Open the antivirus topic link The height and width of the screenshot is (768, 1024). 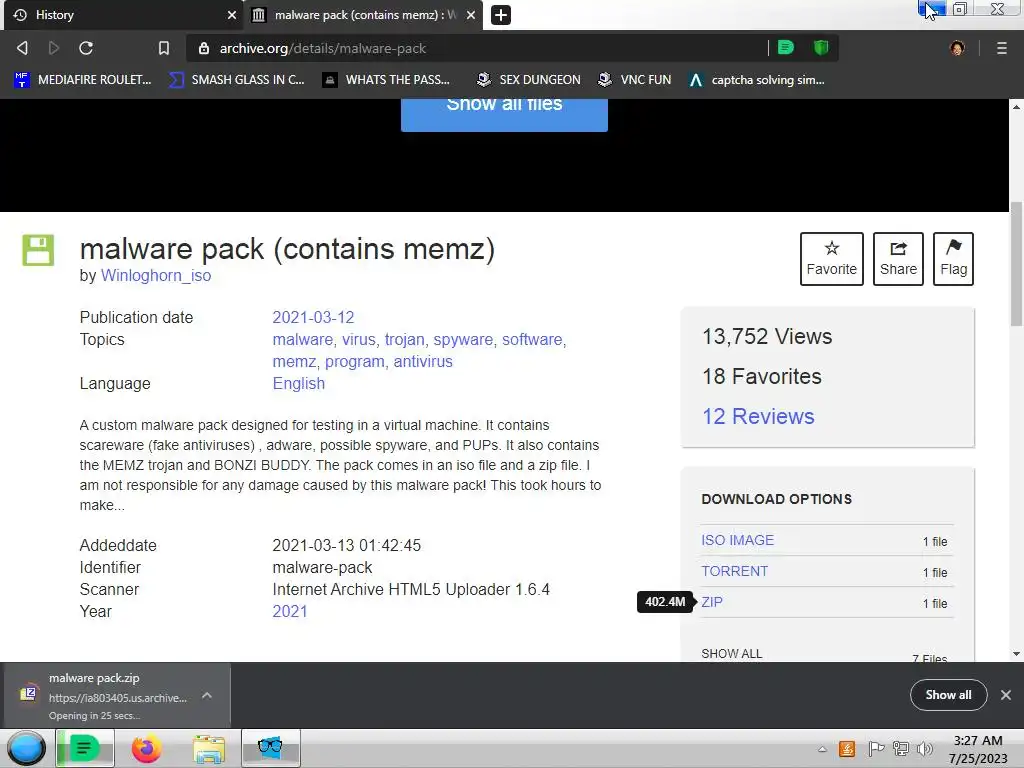pyautogui.click(x=423, y=362)
